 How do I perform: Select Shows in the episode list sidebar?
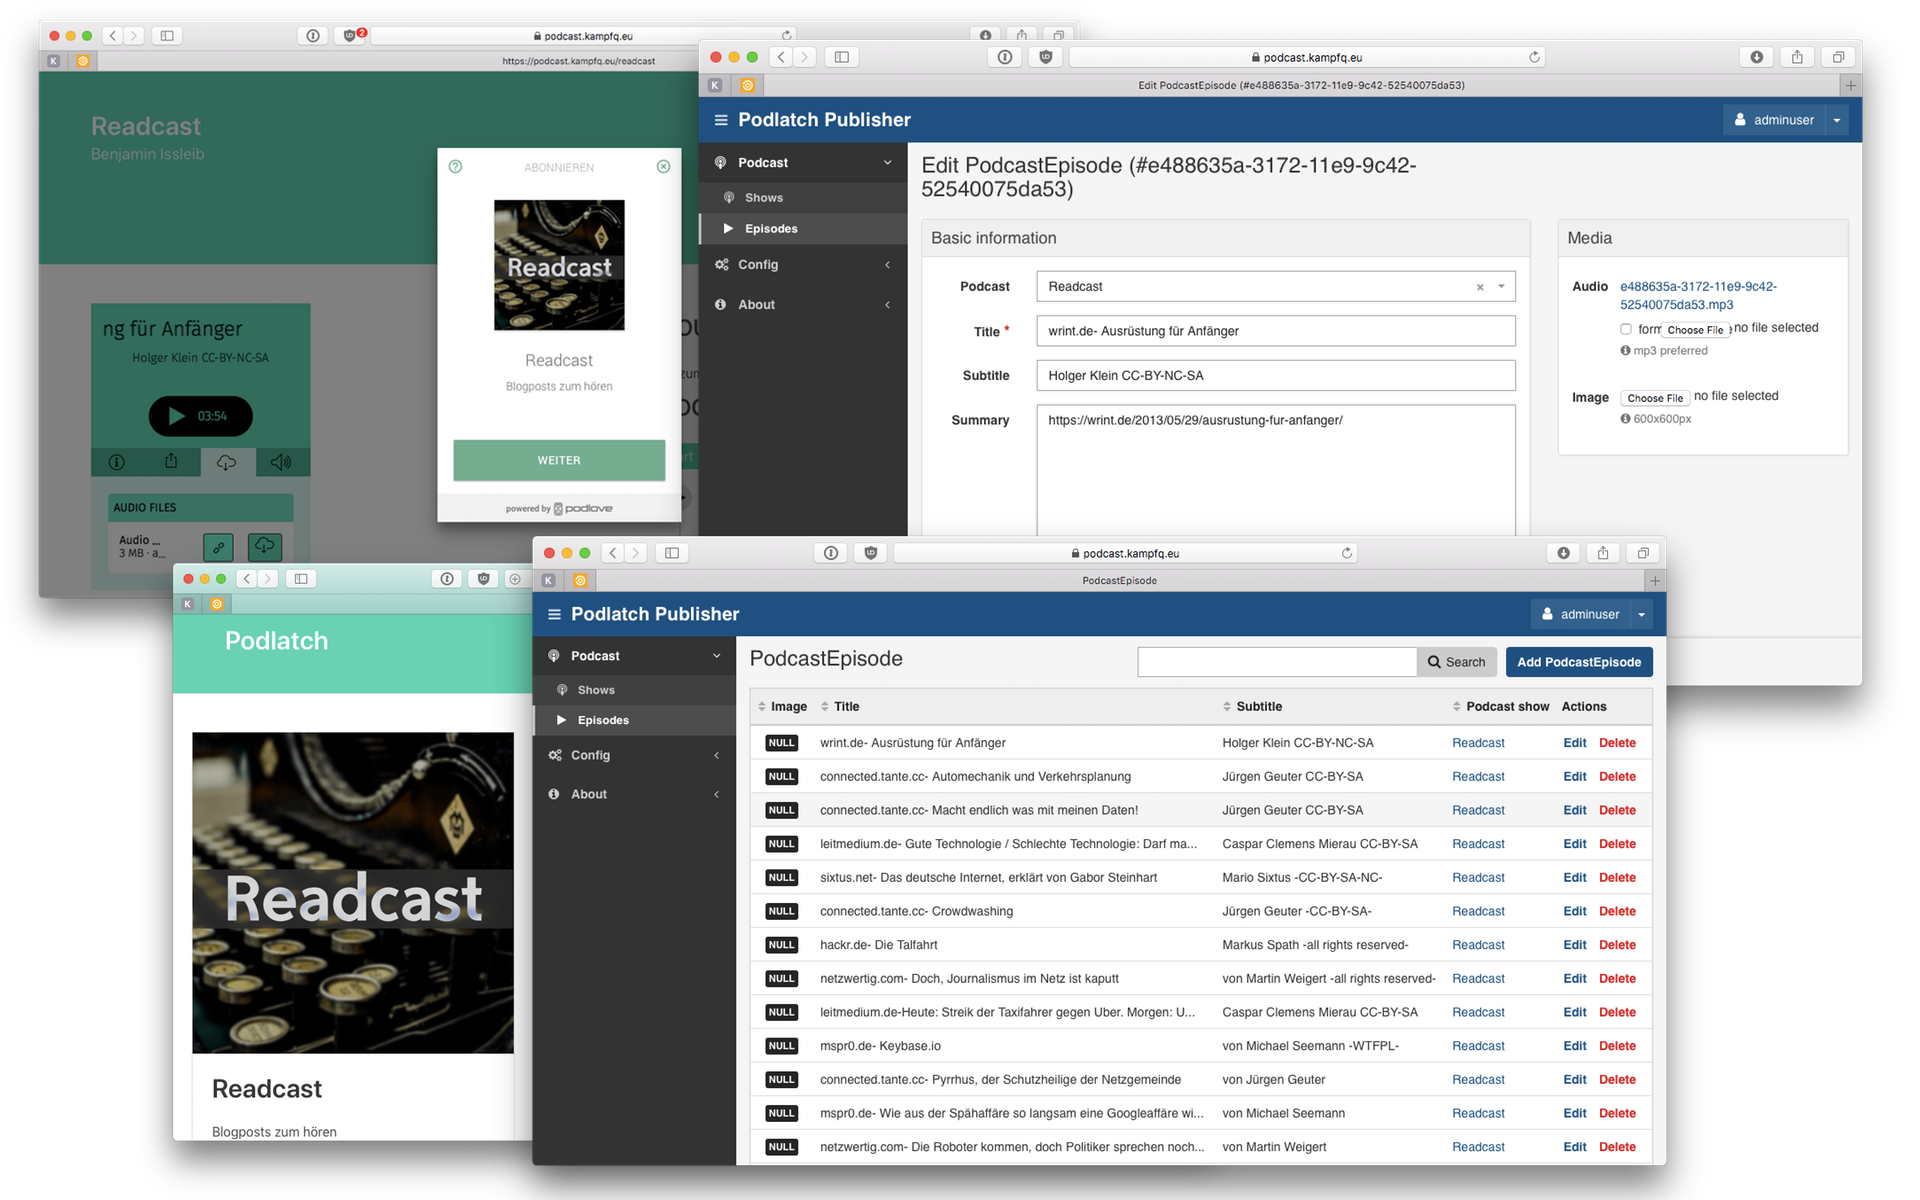point(596,690)
